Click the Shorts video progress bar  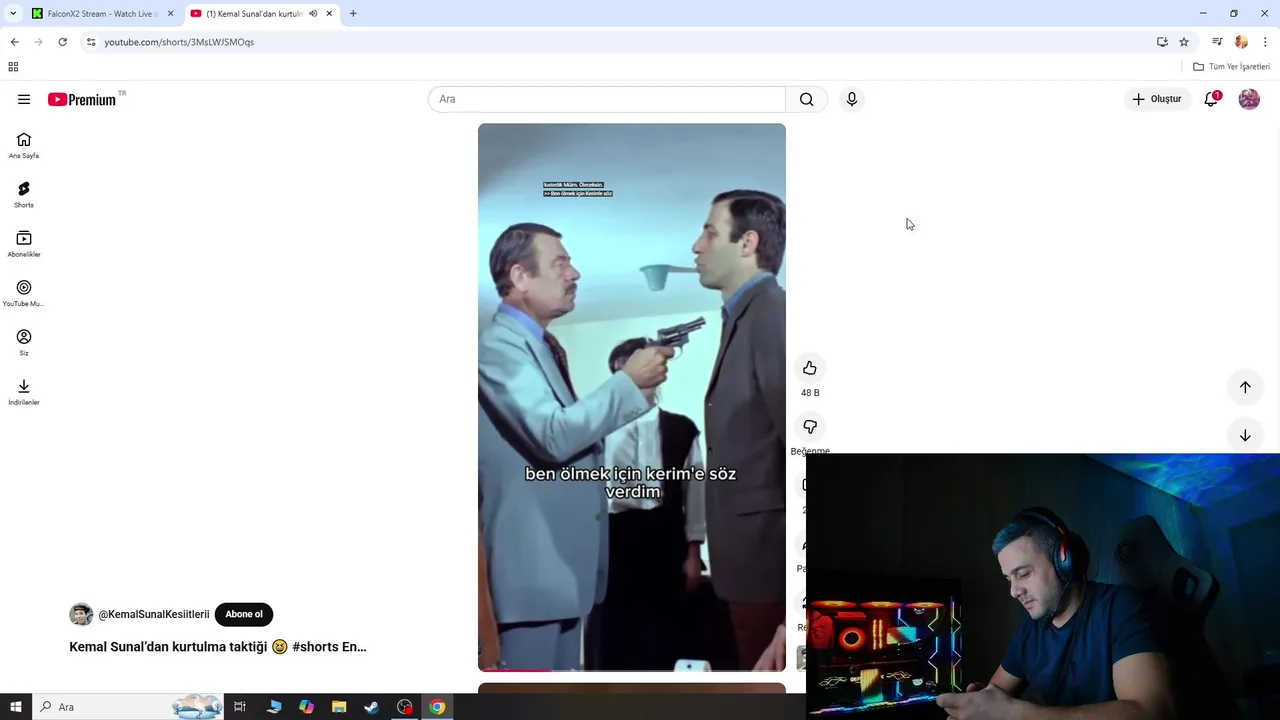(x=632, y=670)
